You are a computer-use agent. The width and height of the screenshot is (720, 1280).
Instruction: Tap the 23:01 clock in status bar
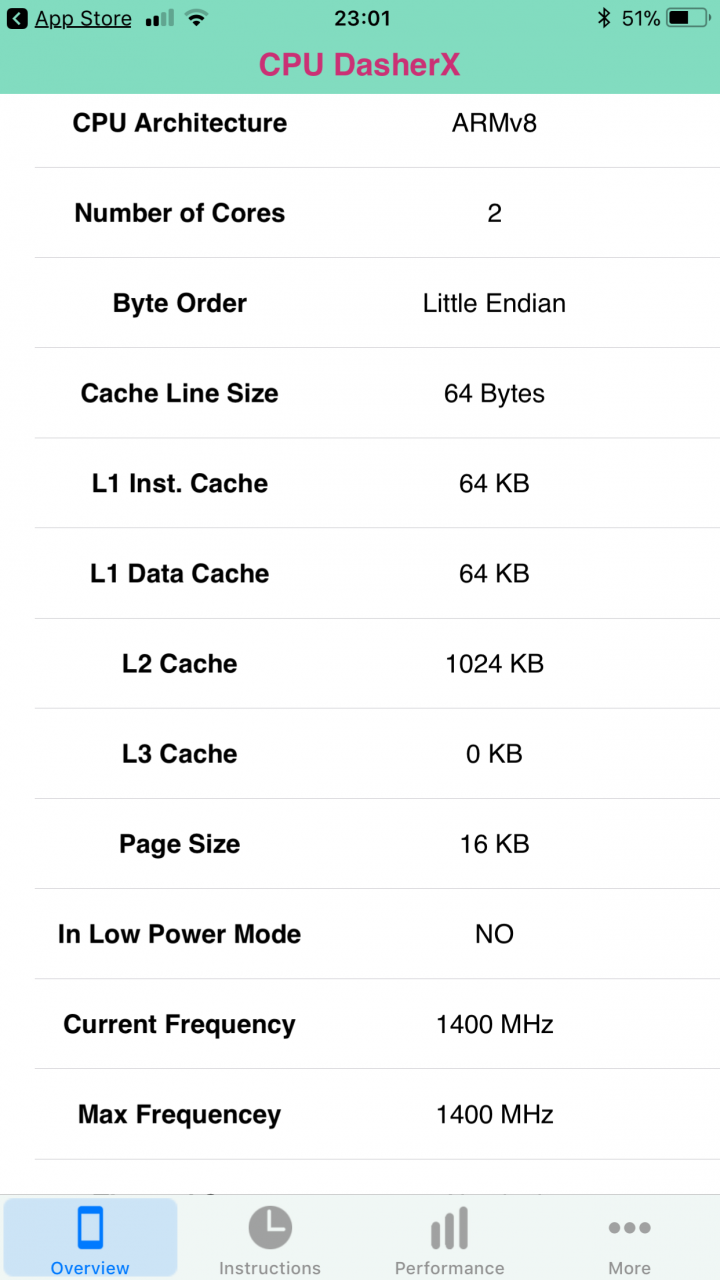[362, 18]
